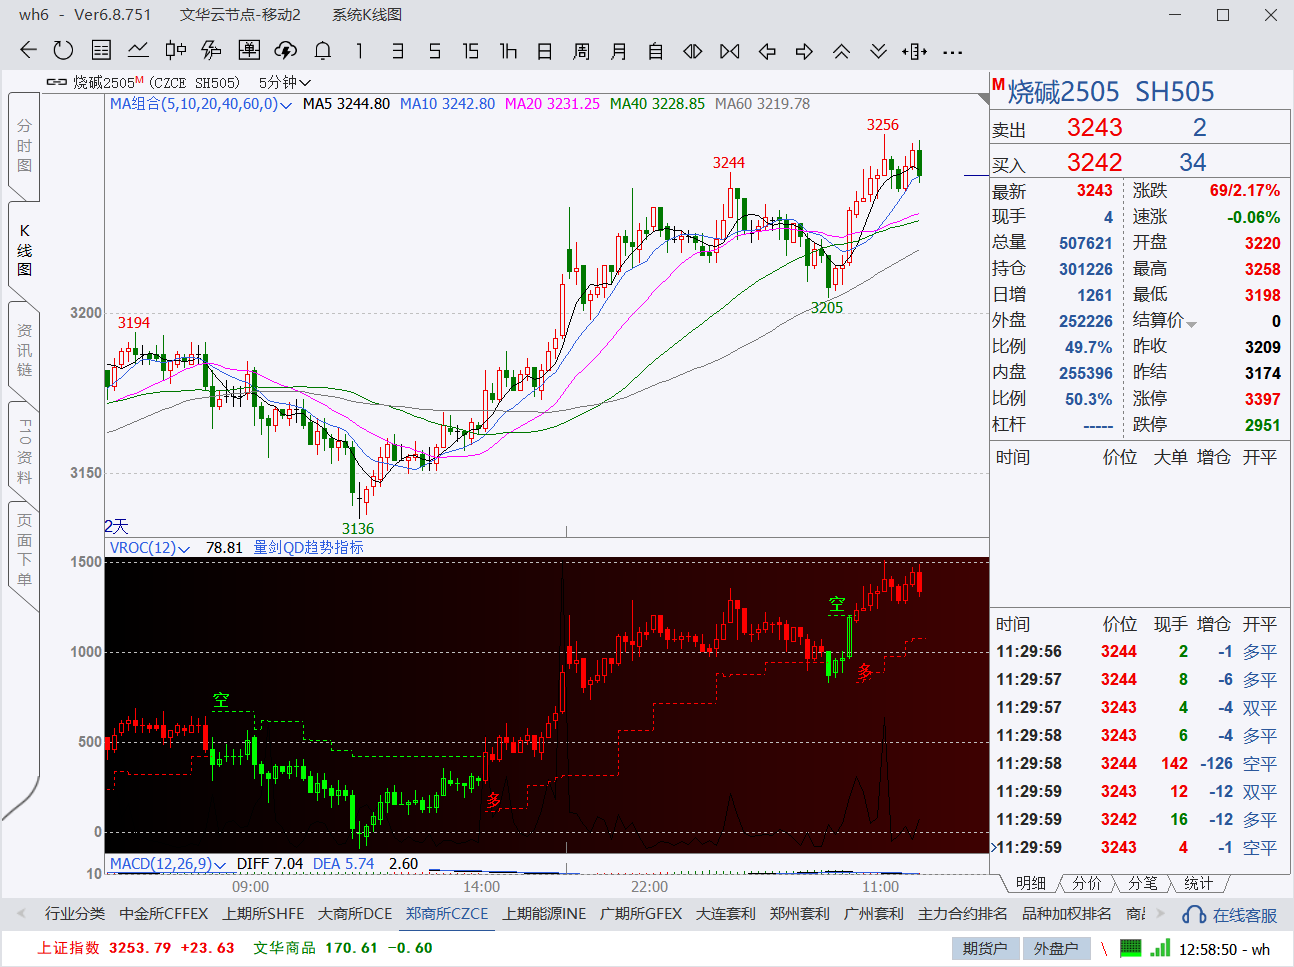This screenshot has height=967, width=1294.
Task: Click the 外盘户 account button
Action: click(x=1056, y=949)
